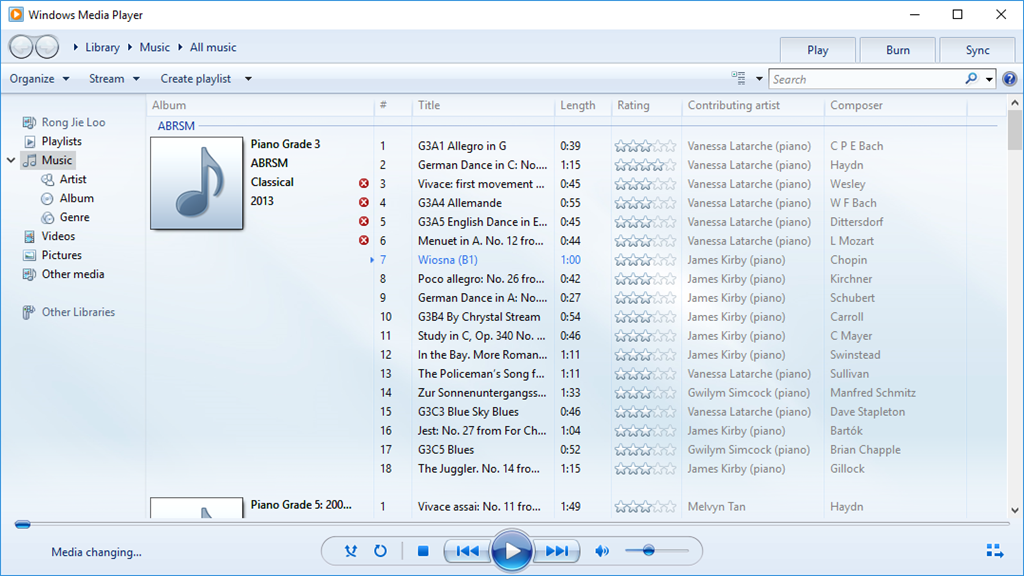Click the Playlists icon in sidebar

[29, 141]
